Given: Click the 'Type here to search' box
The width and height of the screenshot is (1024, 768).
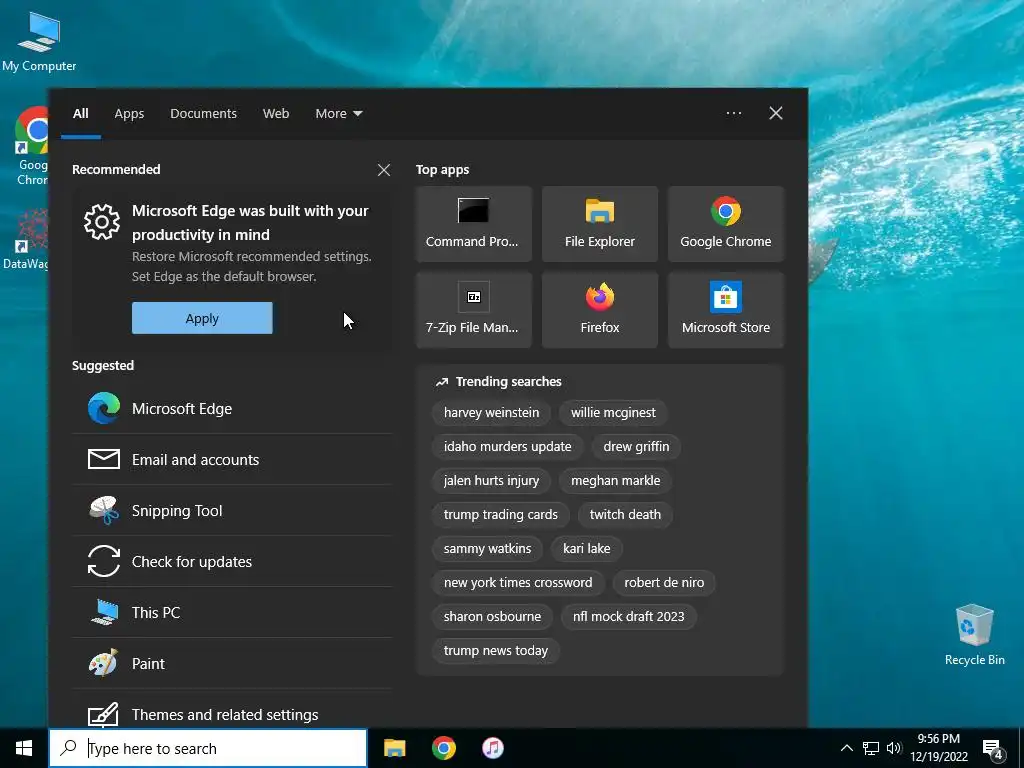Looking at the screenshot, I should pyautogui.click(x=208, y=748).
